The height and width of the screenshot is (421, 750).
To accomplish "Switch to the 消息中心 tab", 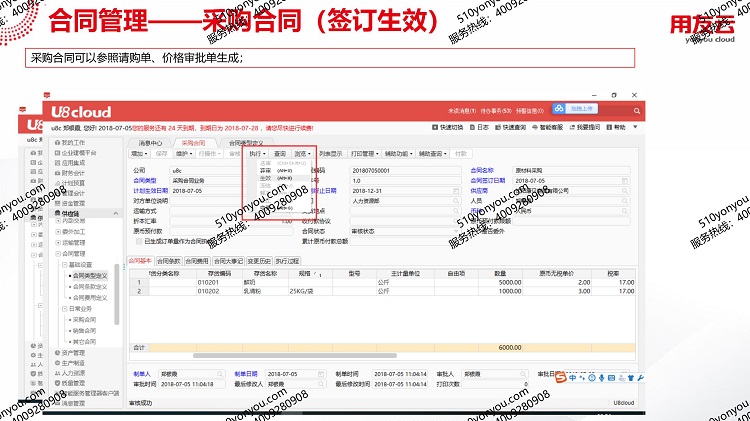I will tap(150, 143).
